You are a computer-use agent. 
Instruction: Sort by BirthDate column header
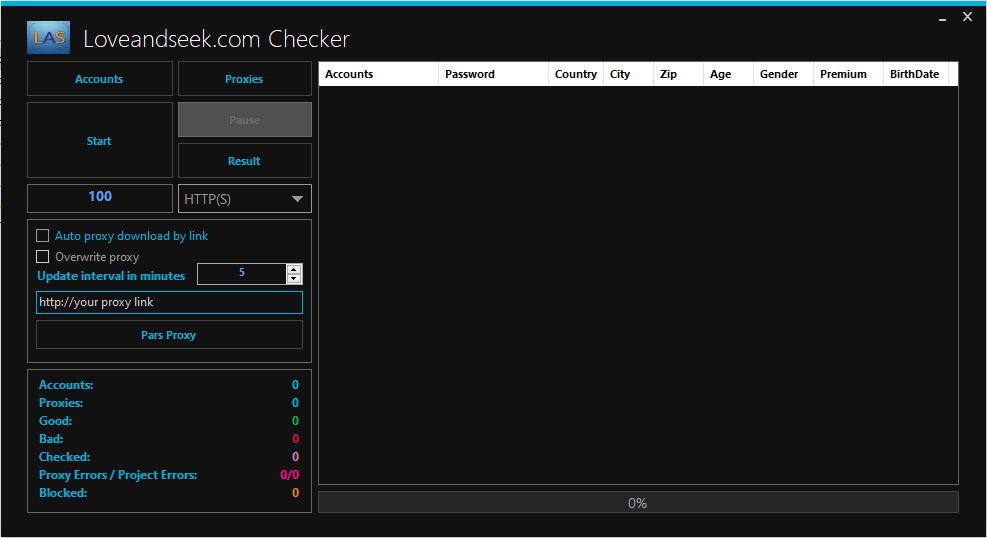[916, 74]
